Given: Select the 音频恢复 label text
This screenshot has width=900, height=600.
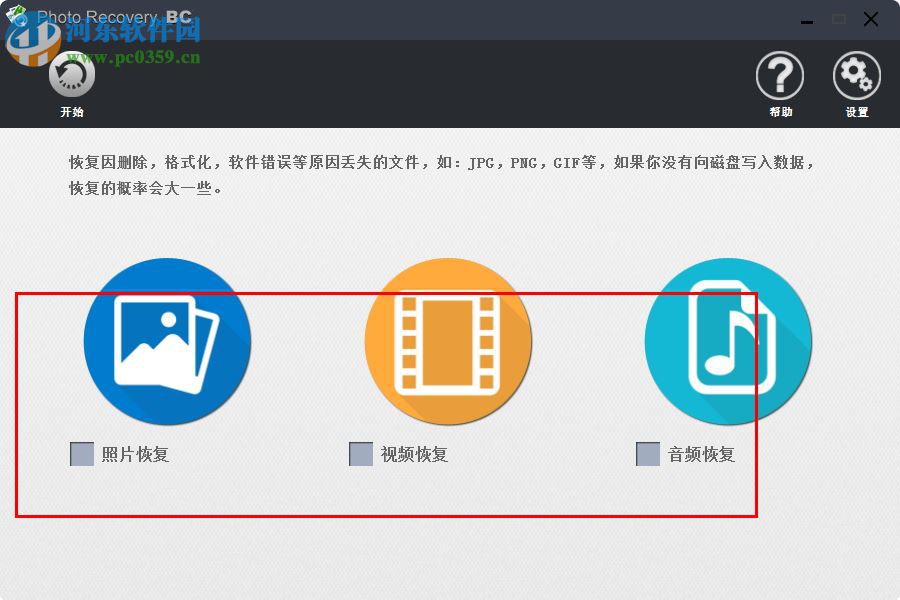Looking at the screenshot, I should coord(700,454).
